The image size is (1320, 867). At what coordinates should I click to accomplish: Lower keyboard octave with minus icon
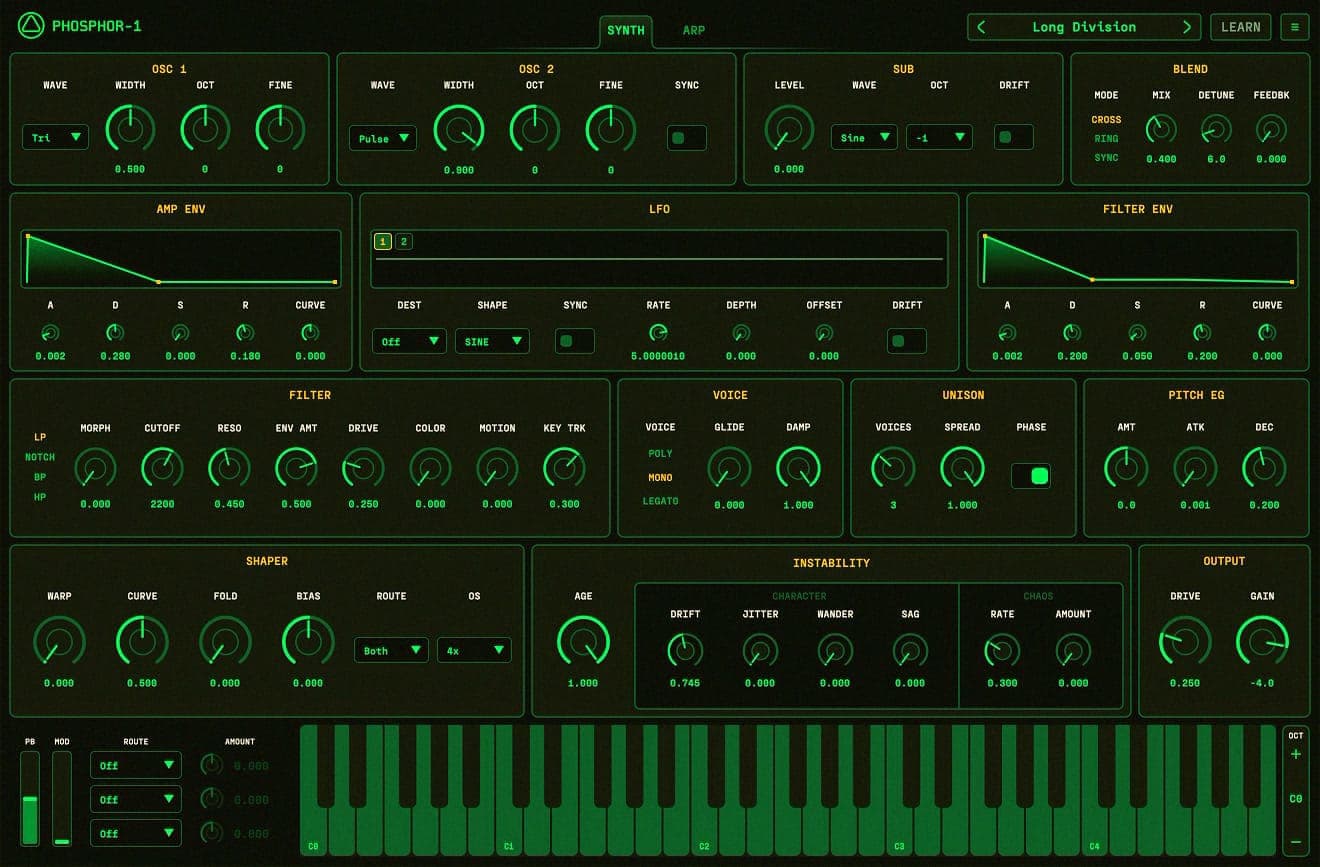(x=1296, y=841)
